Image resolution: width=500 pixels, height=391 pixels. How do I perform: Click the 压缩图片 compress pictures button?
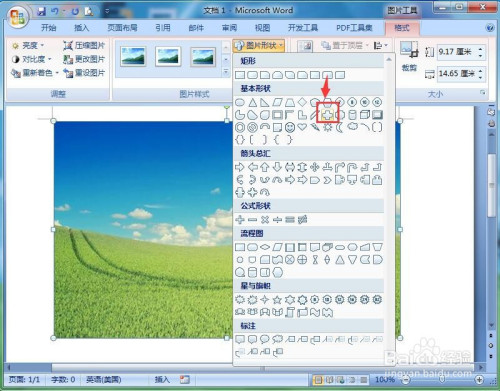84,45
